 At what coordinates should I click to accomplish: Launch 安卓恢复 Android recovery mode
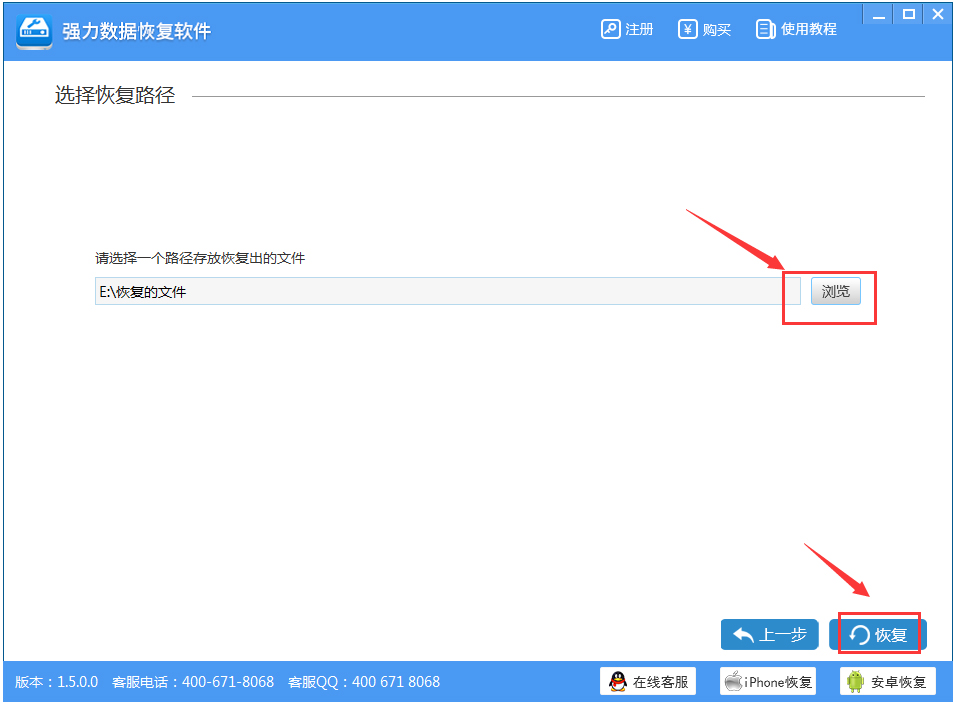point(886,681)
